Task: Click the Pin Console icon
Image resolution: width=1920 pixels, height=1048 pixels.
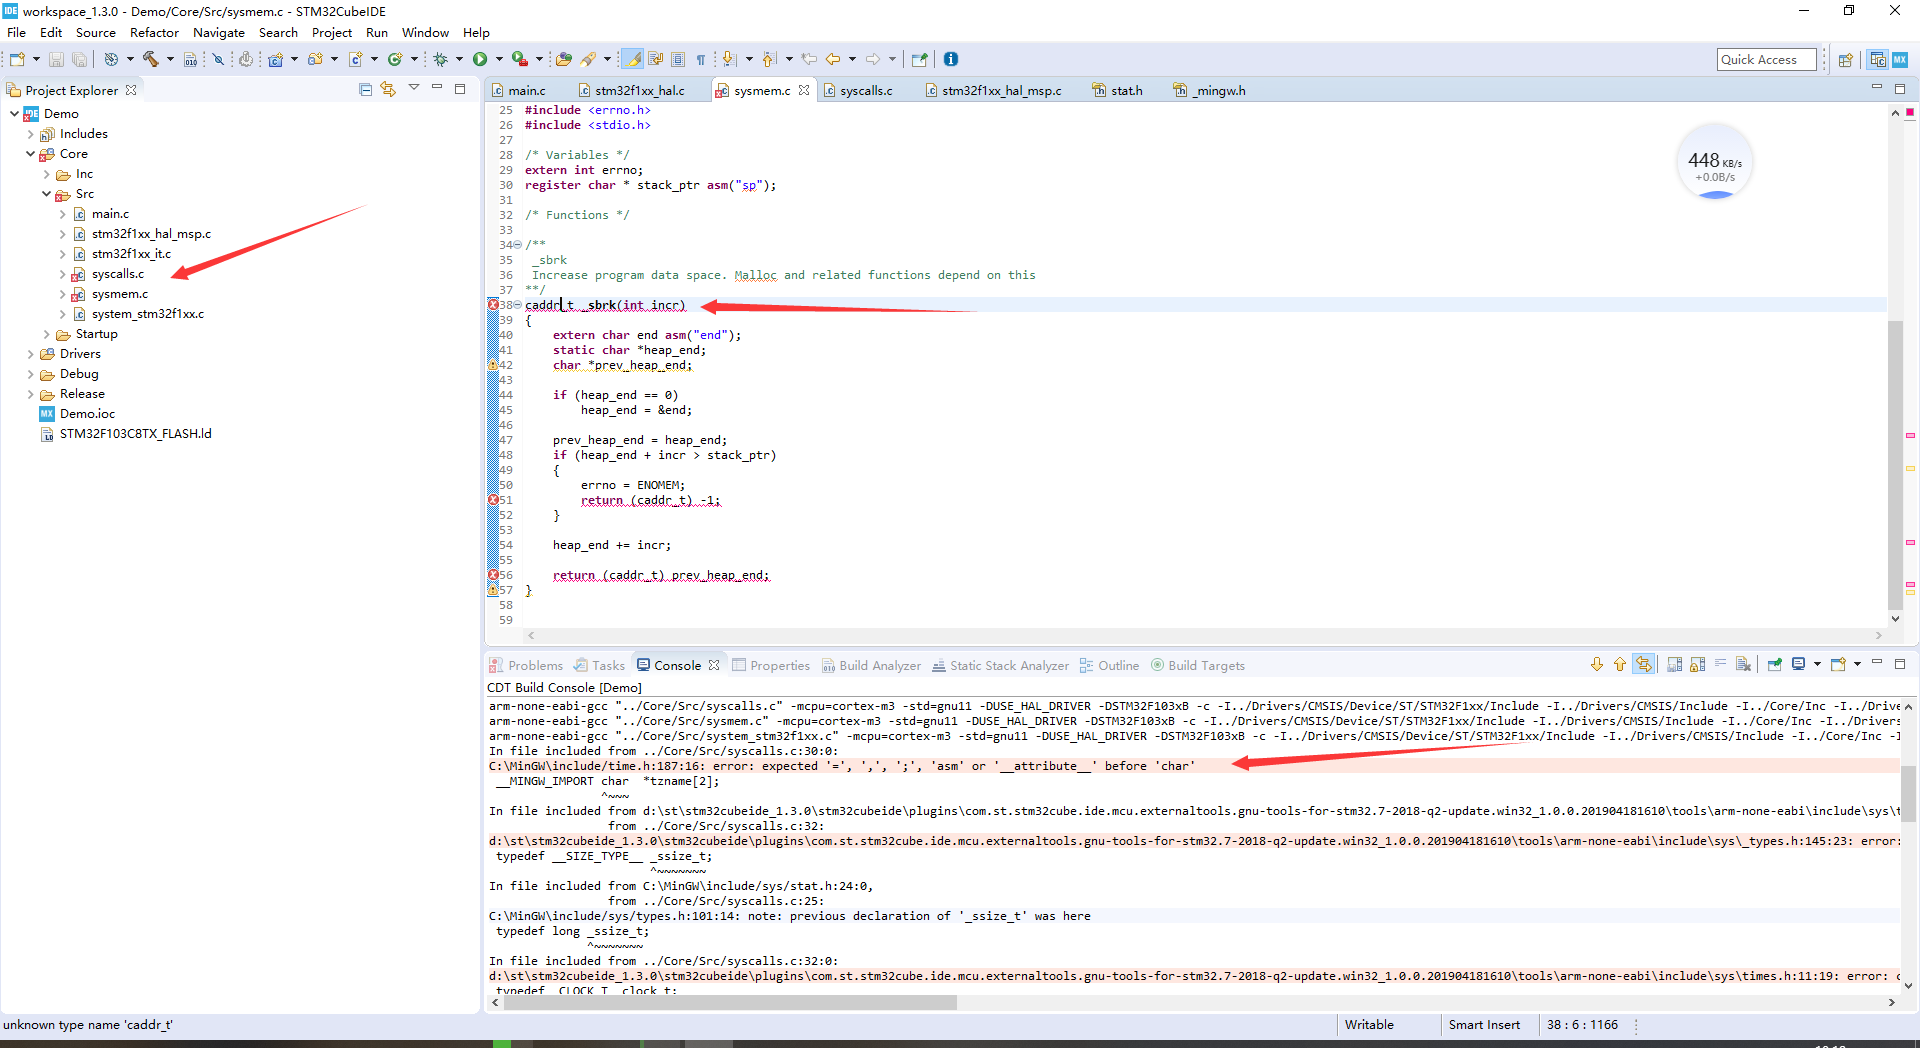Action: click(1775, 664)
